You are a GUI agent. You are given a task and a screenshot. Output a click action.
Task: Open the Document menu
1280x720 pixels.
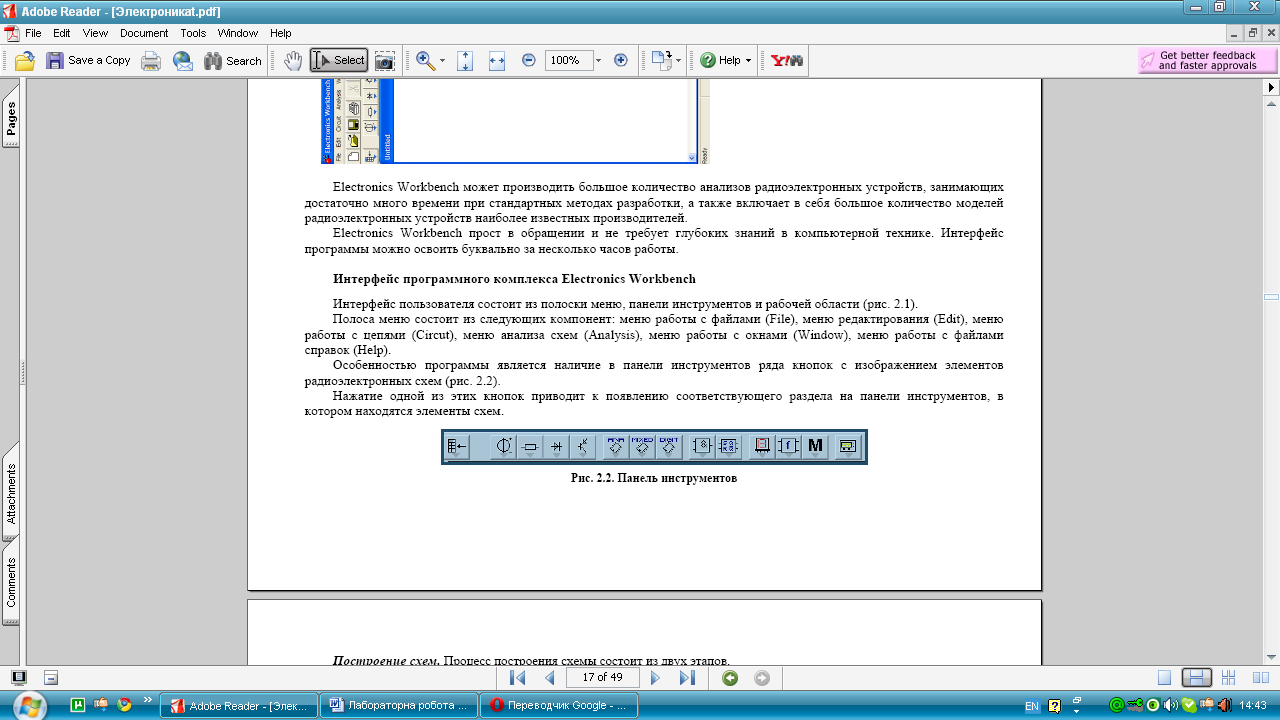click(x=144, y=33)
